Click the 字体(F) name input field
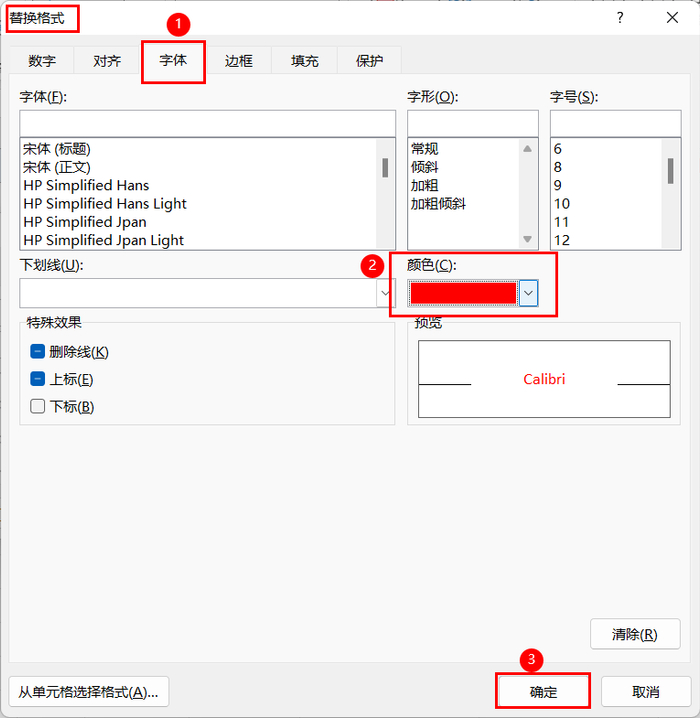 [x=207, y=123]
